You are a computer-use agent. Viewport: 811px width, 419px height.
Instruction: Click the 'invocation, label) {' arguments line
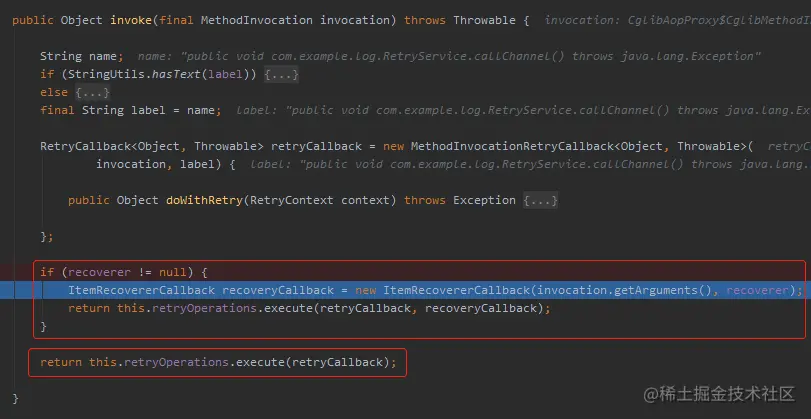click(x=166, y=164)
